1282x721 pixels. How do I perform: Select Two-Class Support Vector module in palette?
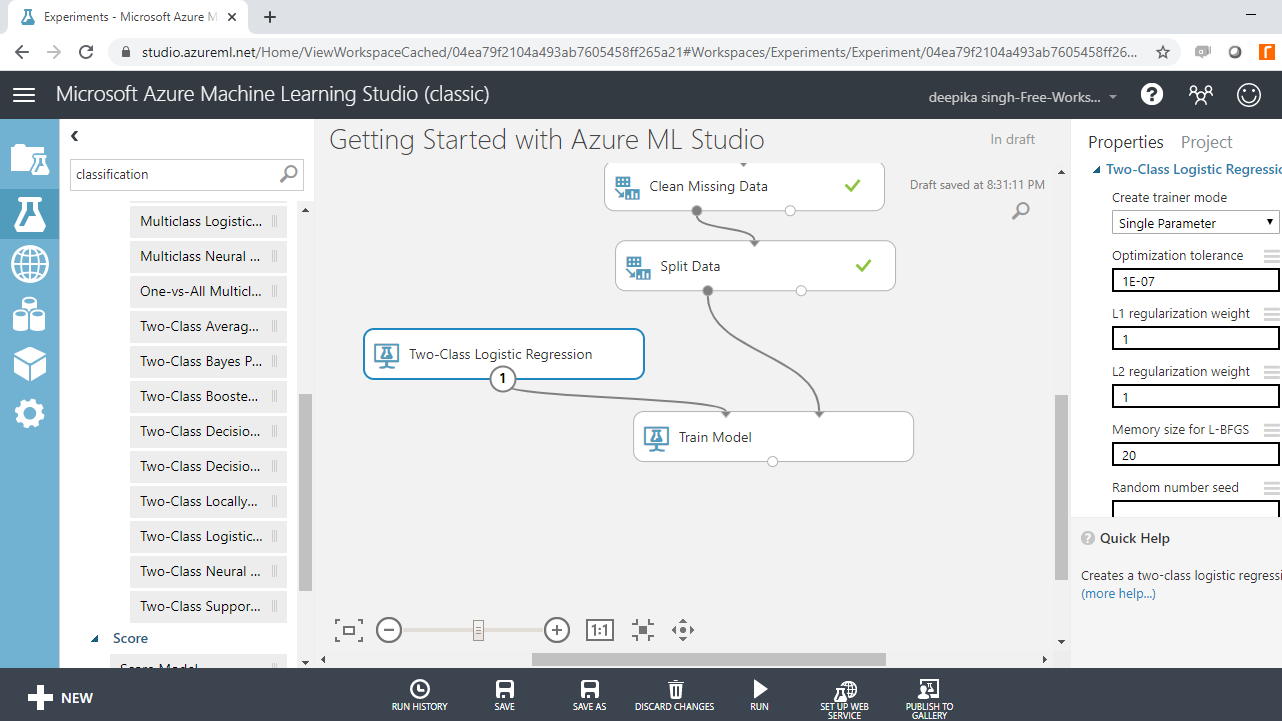pyautogui.click(x=208, y=607)
